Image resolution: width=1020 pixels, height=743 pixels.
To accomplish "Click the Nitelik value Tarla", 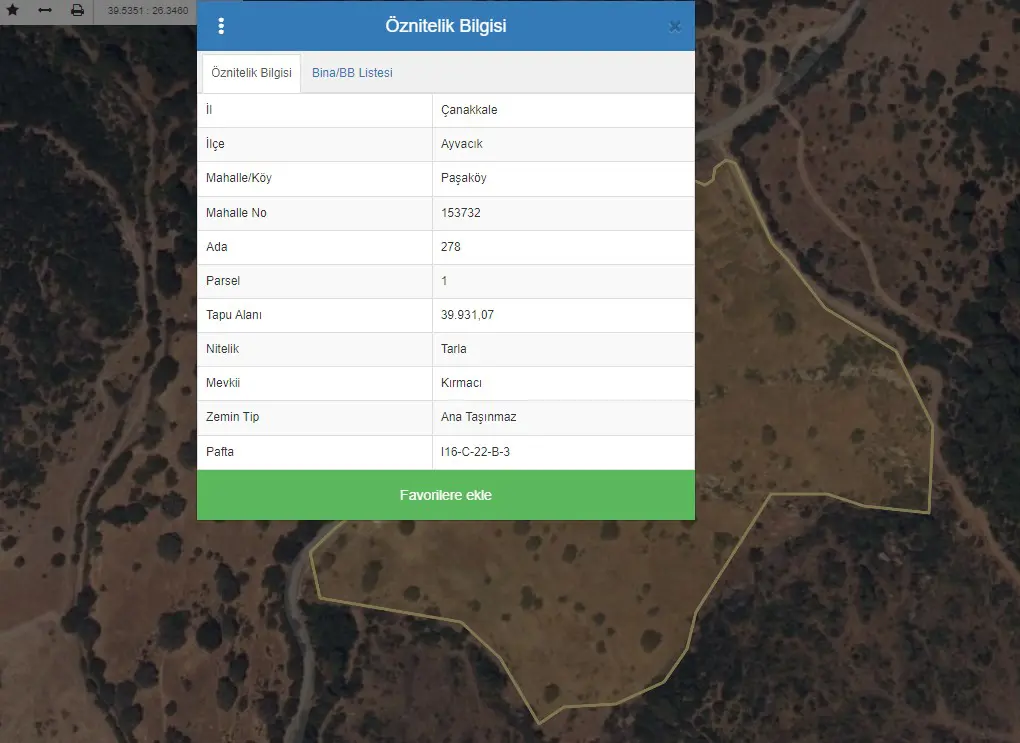I will pos(453,349).
